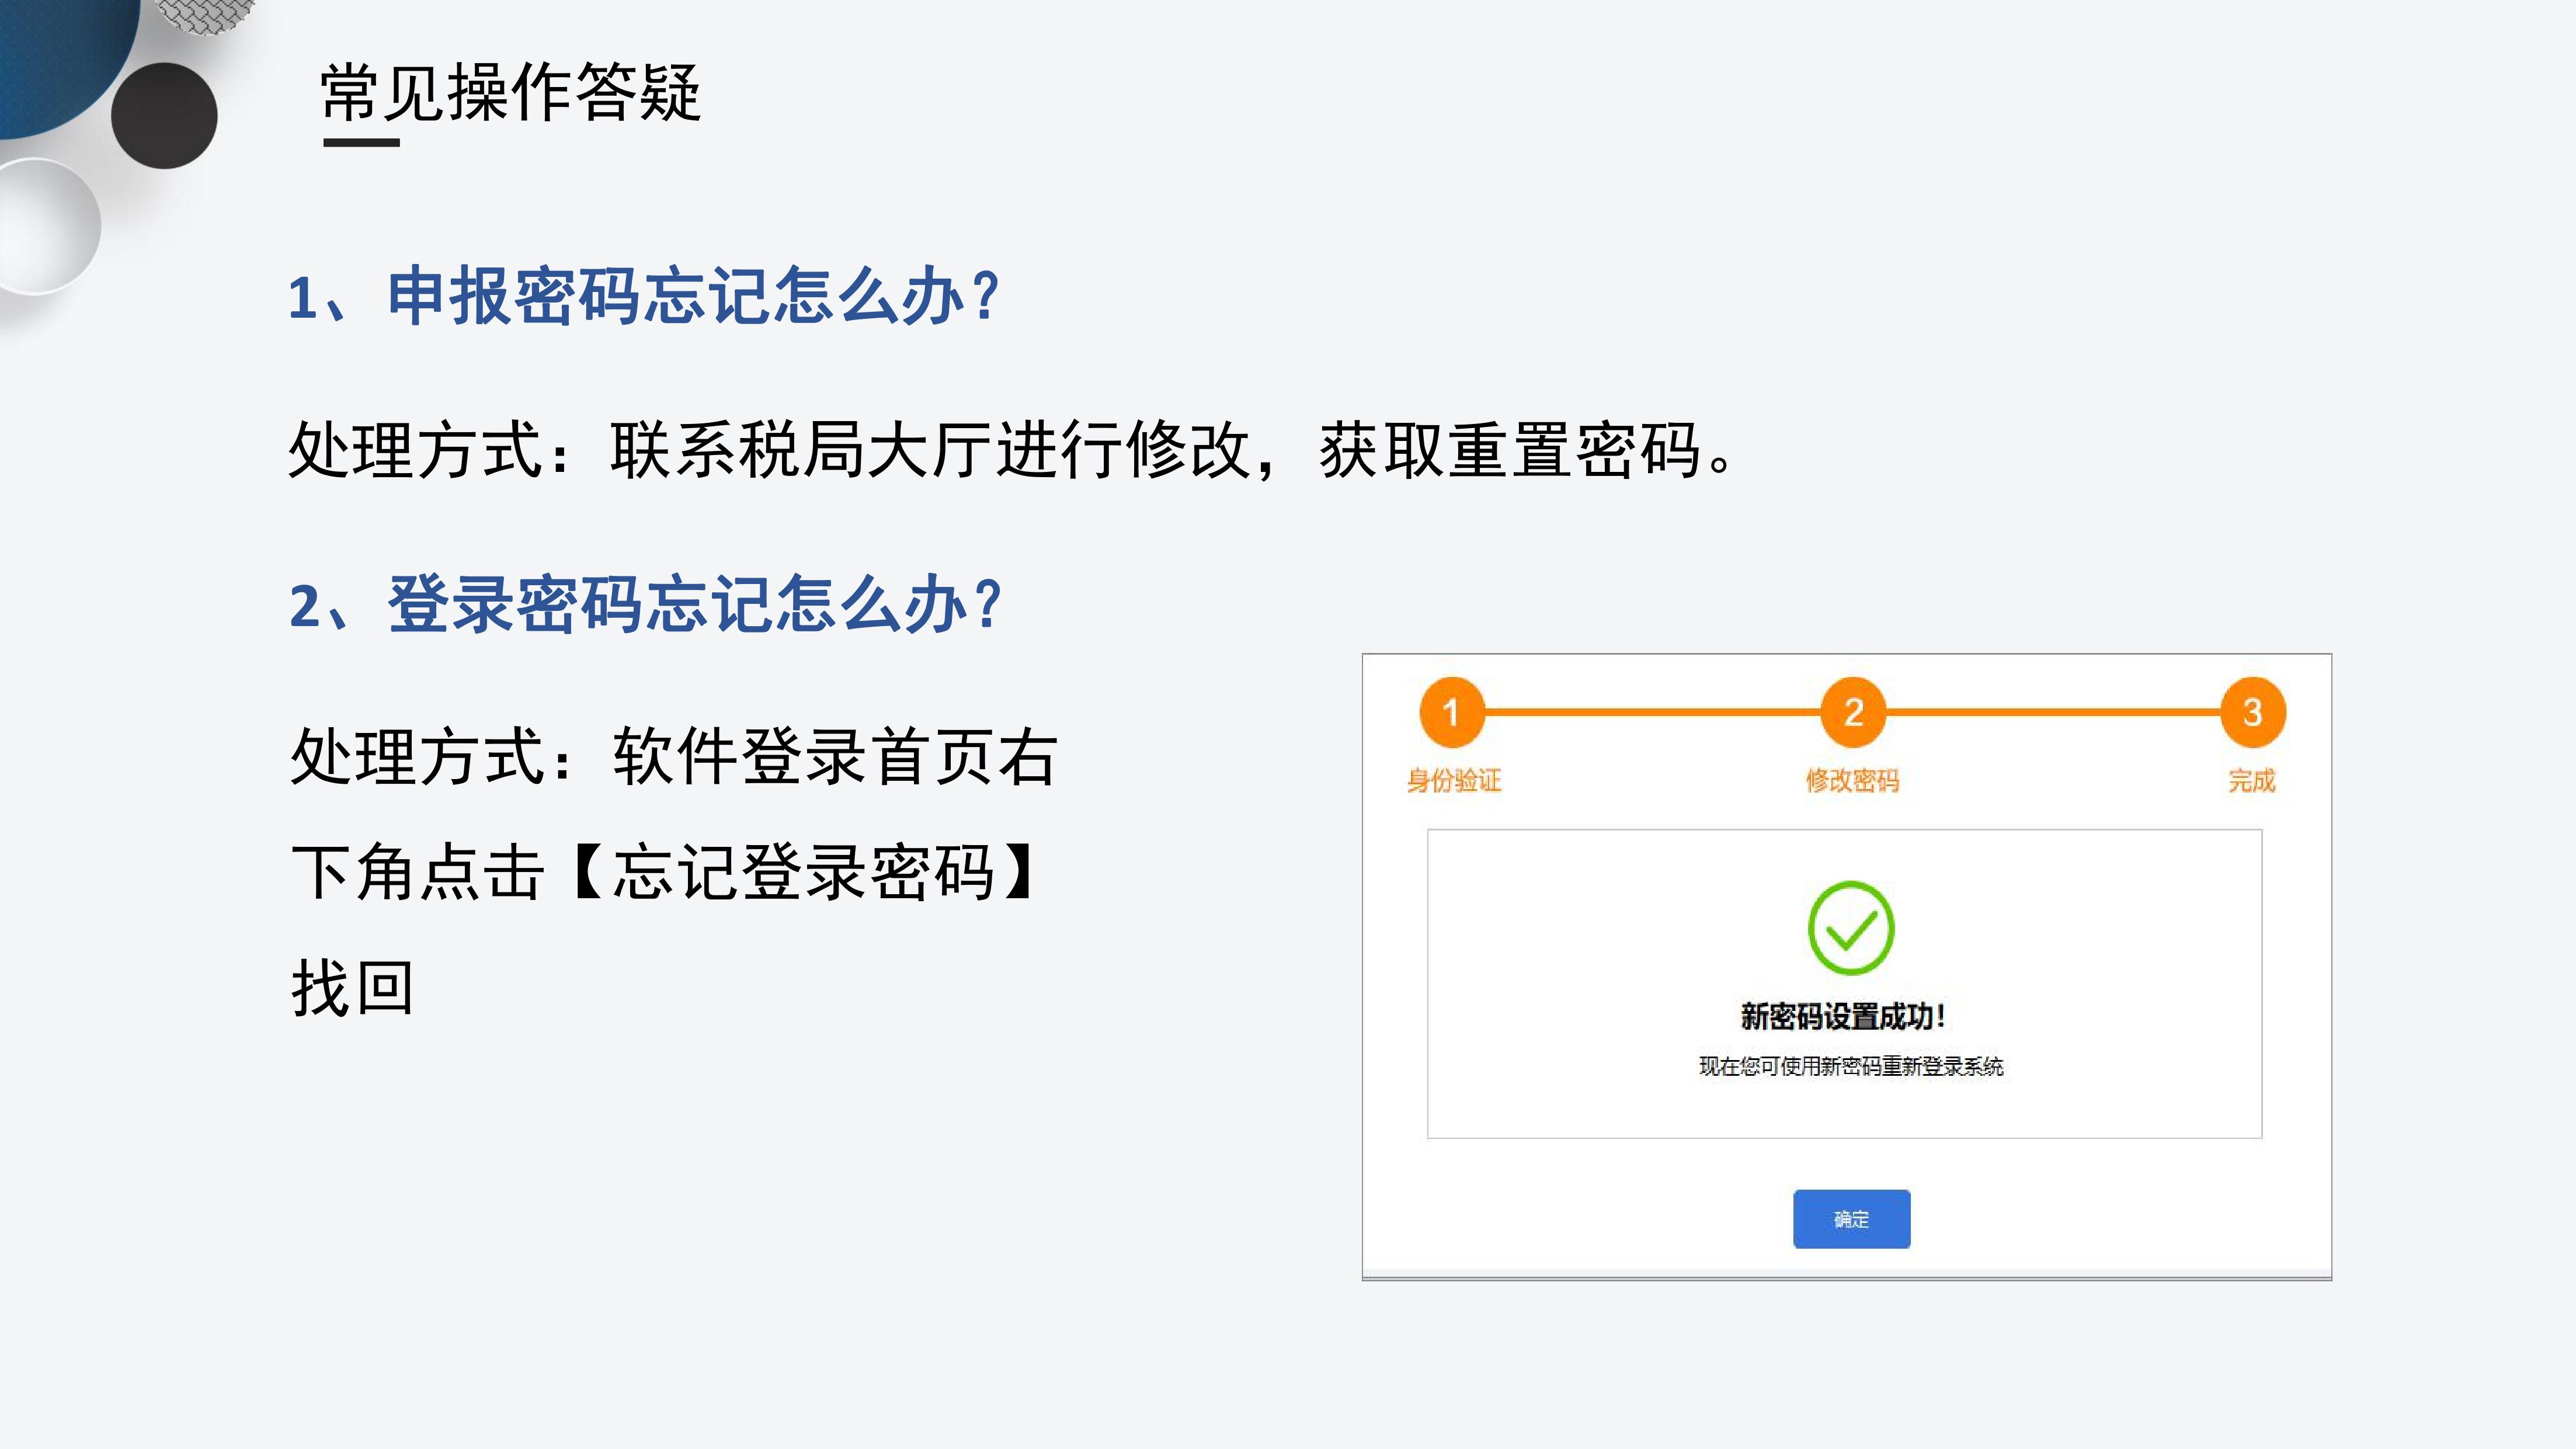This screenshot has height=1449, width=2576.
Task: Click the 新密码设置成功! message
Action: pos(1843,1017)
